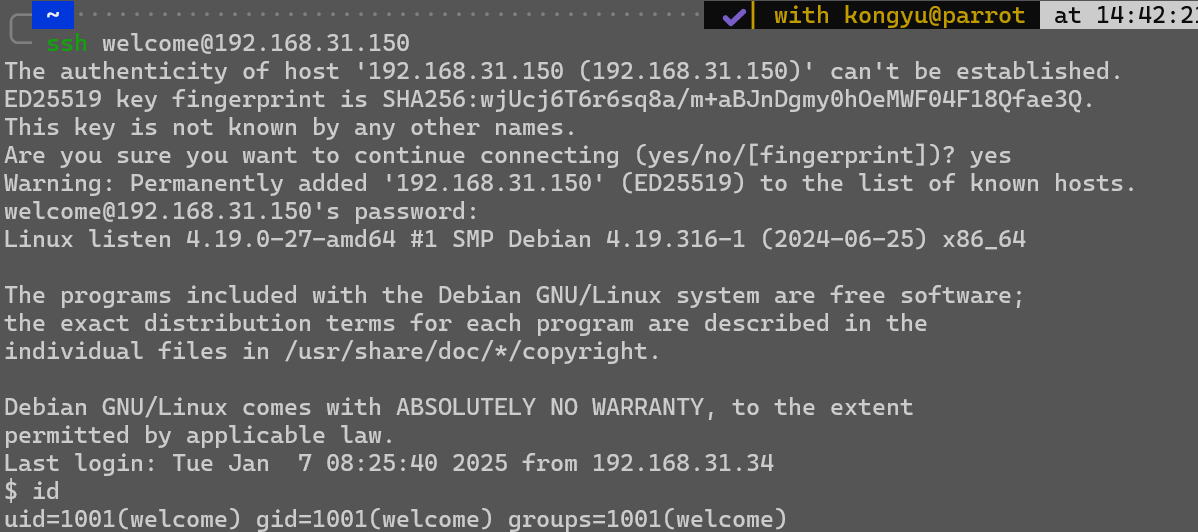Click 'welcome@192.168.31.150' in the ssh command
The width and height of the screenshot is (1198, 532).
[x=256, y=43]
